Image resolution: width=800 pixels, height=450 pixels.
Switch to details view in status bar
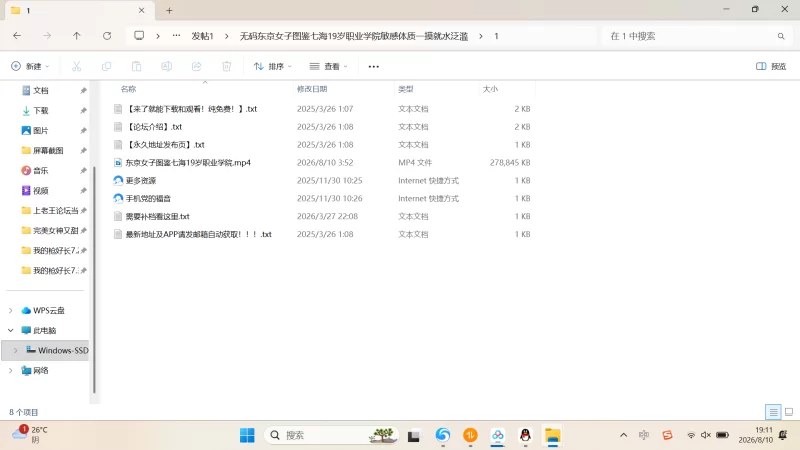click(773, 412)
